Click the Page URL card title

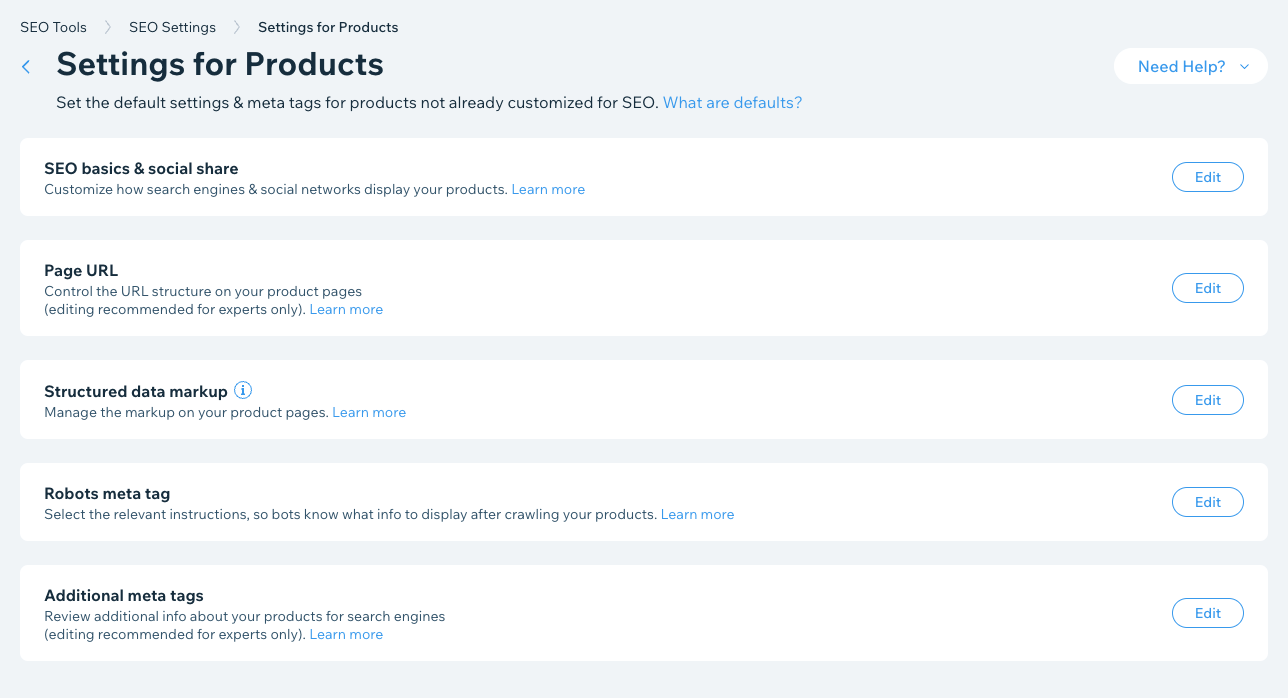pyautogui.click(x=81, y=270)
